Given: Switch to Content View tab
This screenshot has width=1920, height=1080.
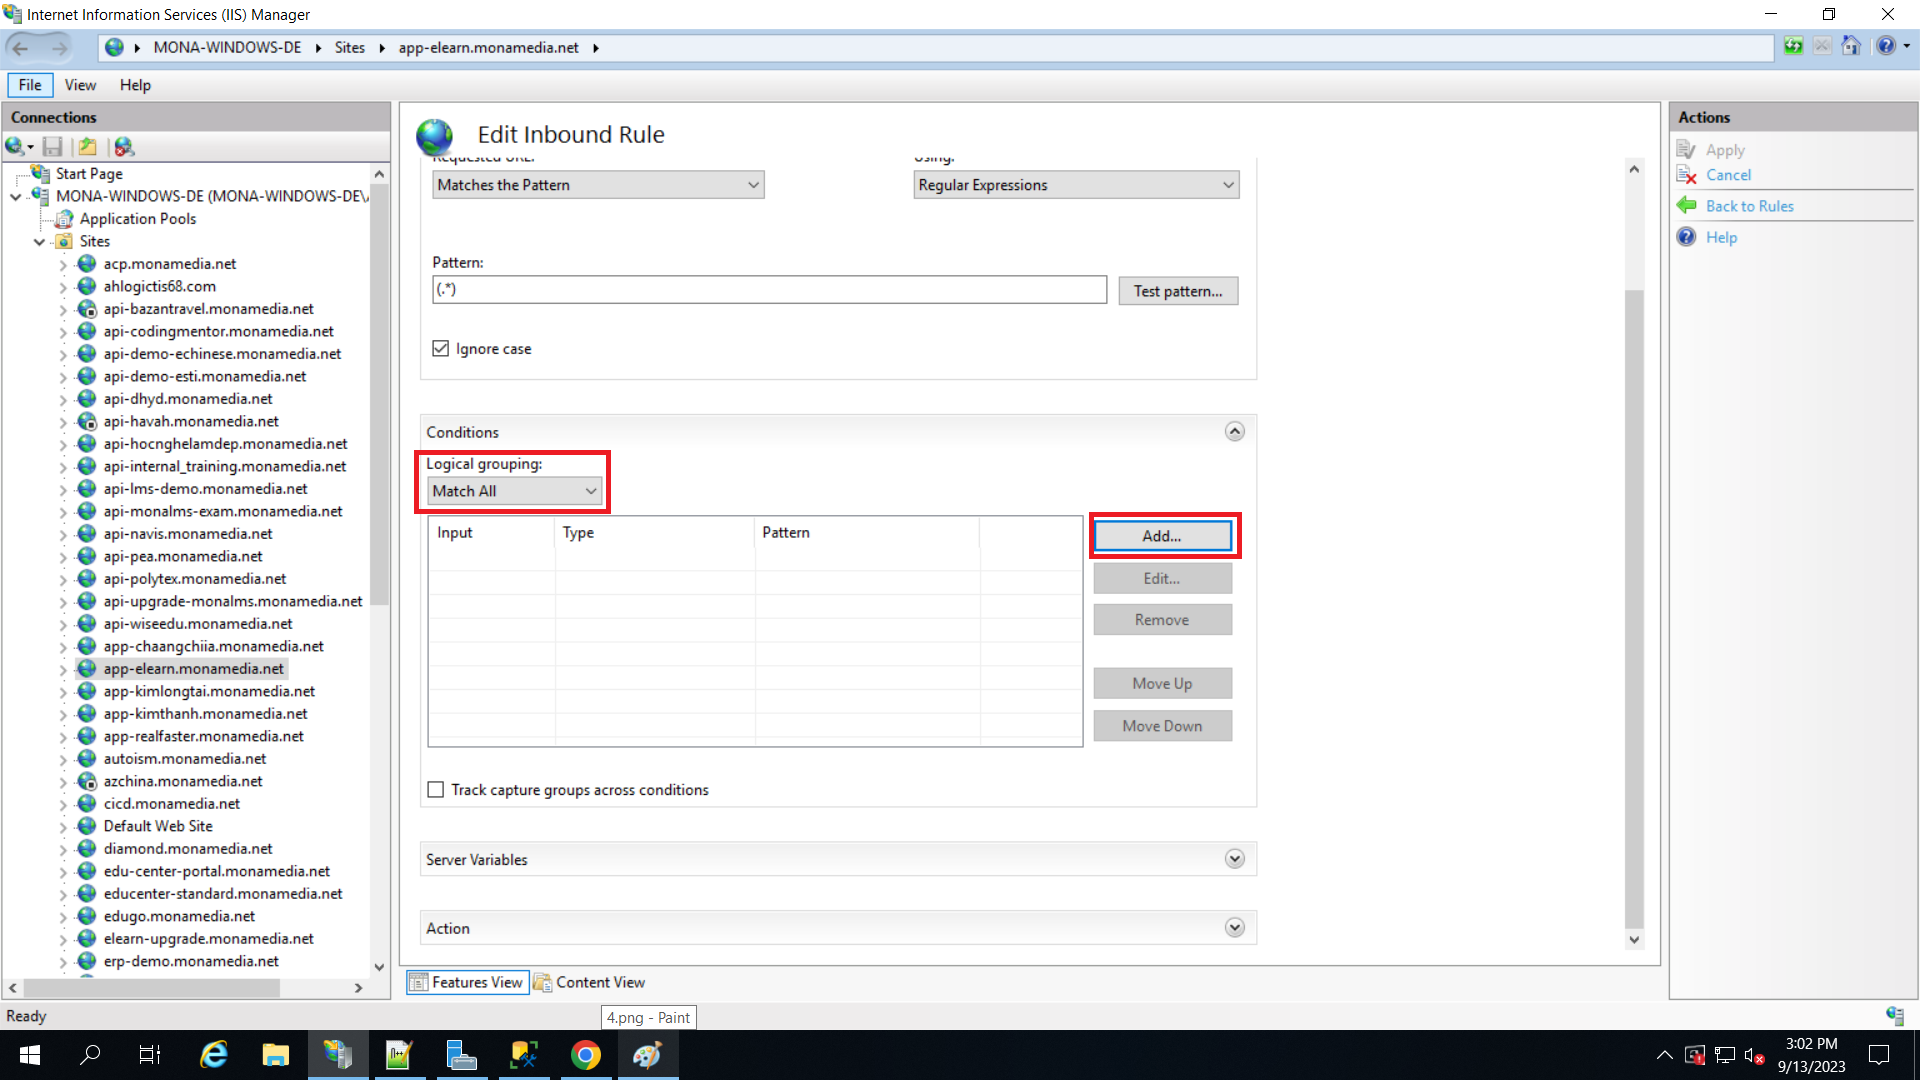Looking at the screenshot, I should tap(590, 983).
